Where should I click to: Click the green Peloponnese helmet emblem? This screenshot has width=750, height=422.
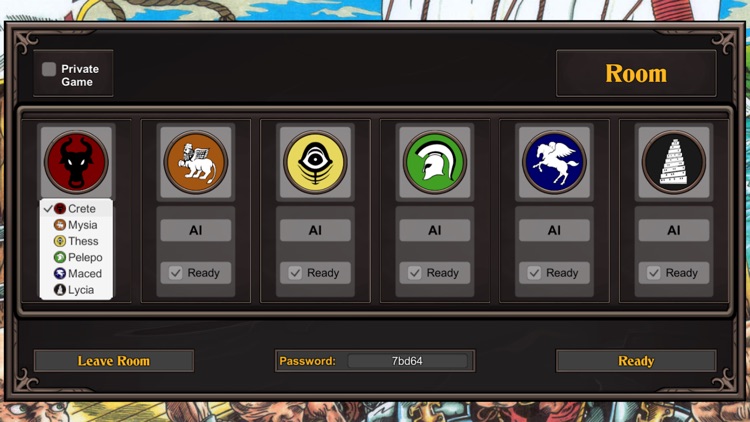pos(435,162)
